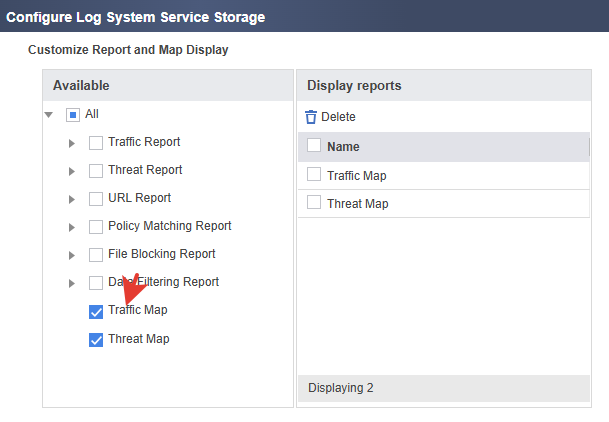609x422 pixels.
Task: Collapse the All tree node
Action: tap(49, 115)
